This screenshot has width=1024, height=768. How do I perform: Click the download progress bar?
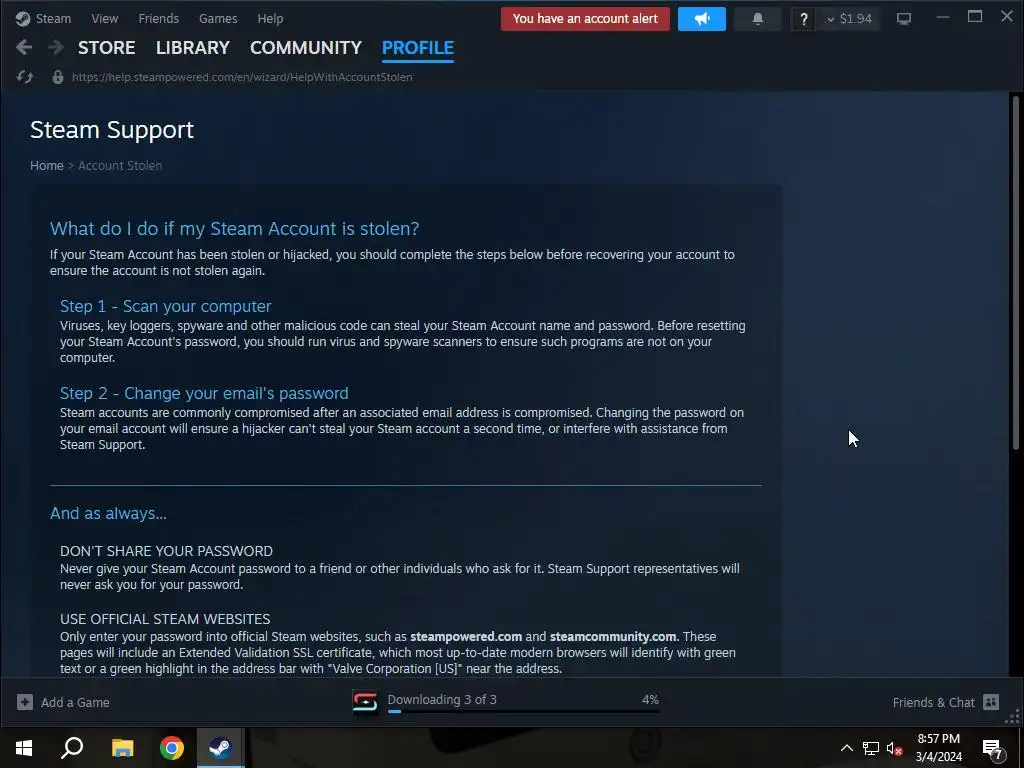click(523, 711)
